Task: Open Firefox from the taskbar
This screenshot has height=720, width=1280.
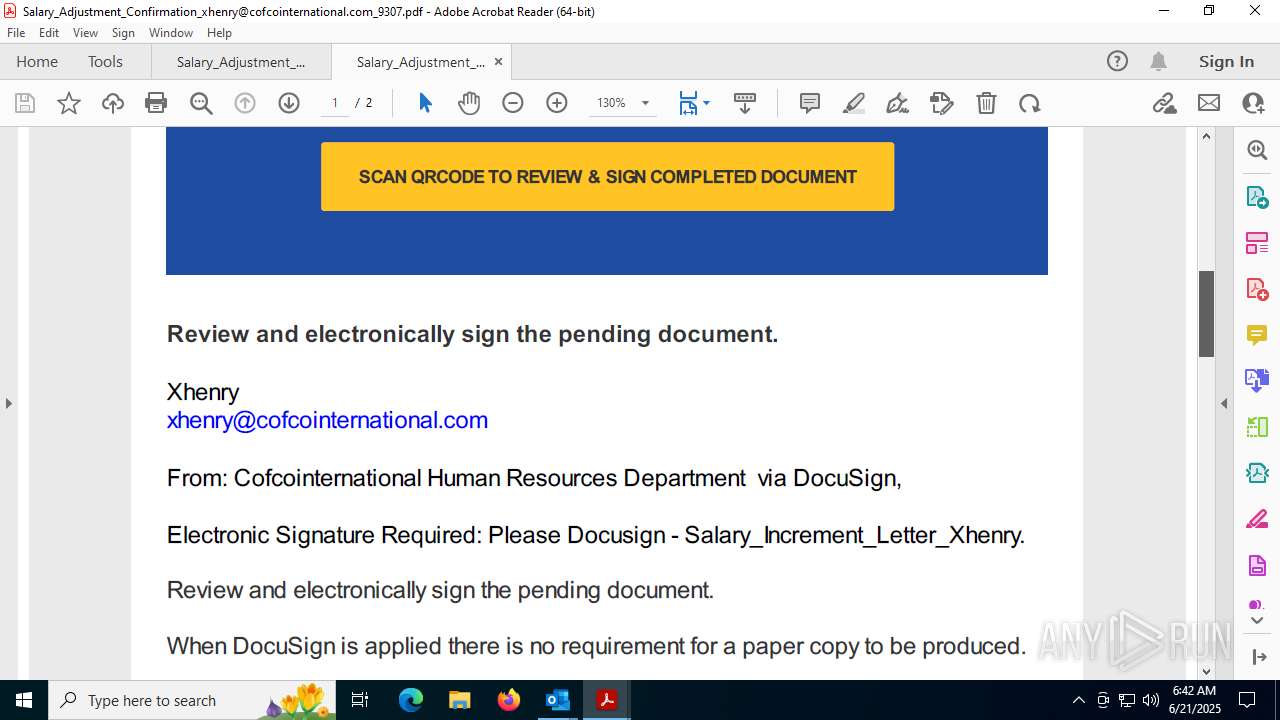Action: [508, 700]
